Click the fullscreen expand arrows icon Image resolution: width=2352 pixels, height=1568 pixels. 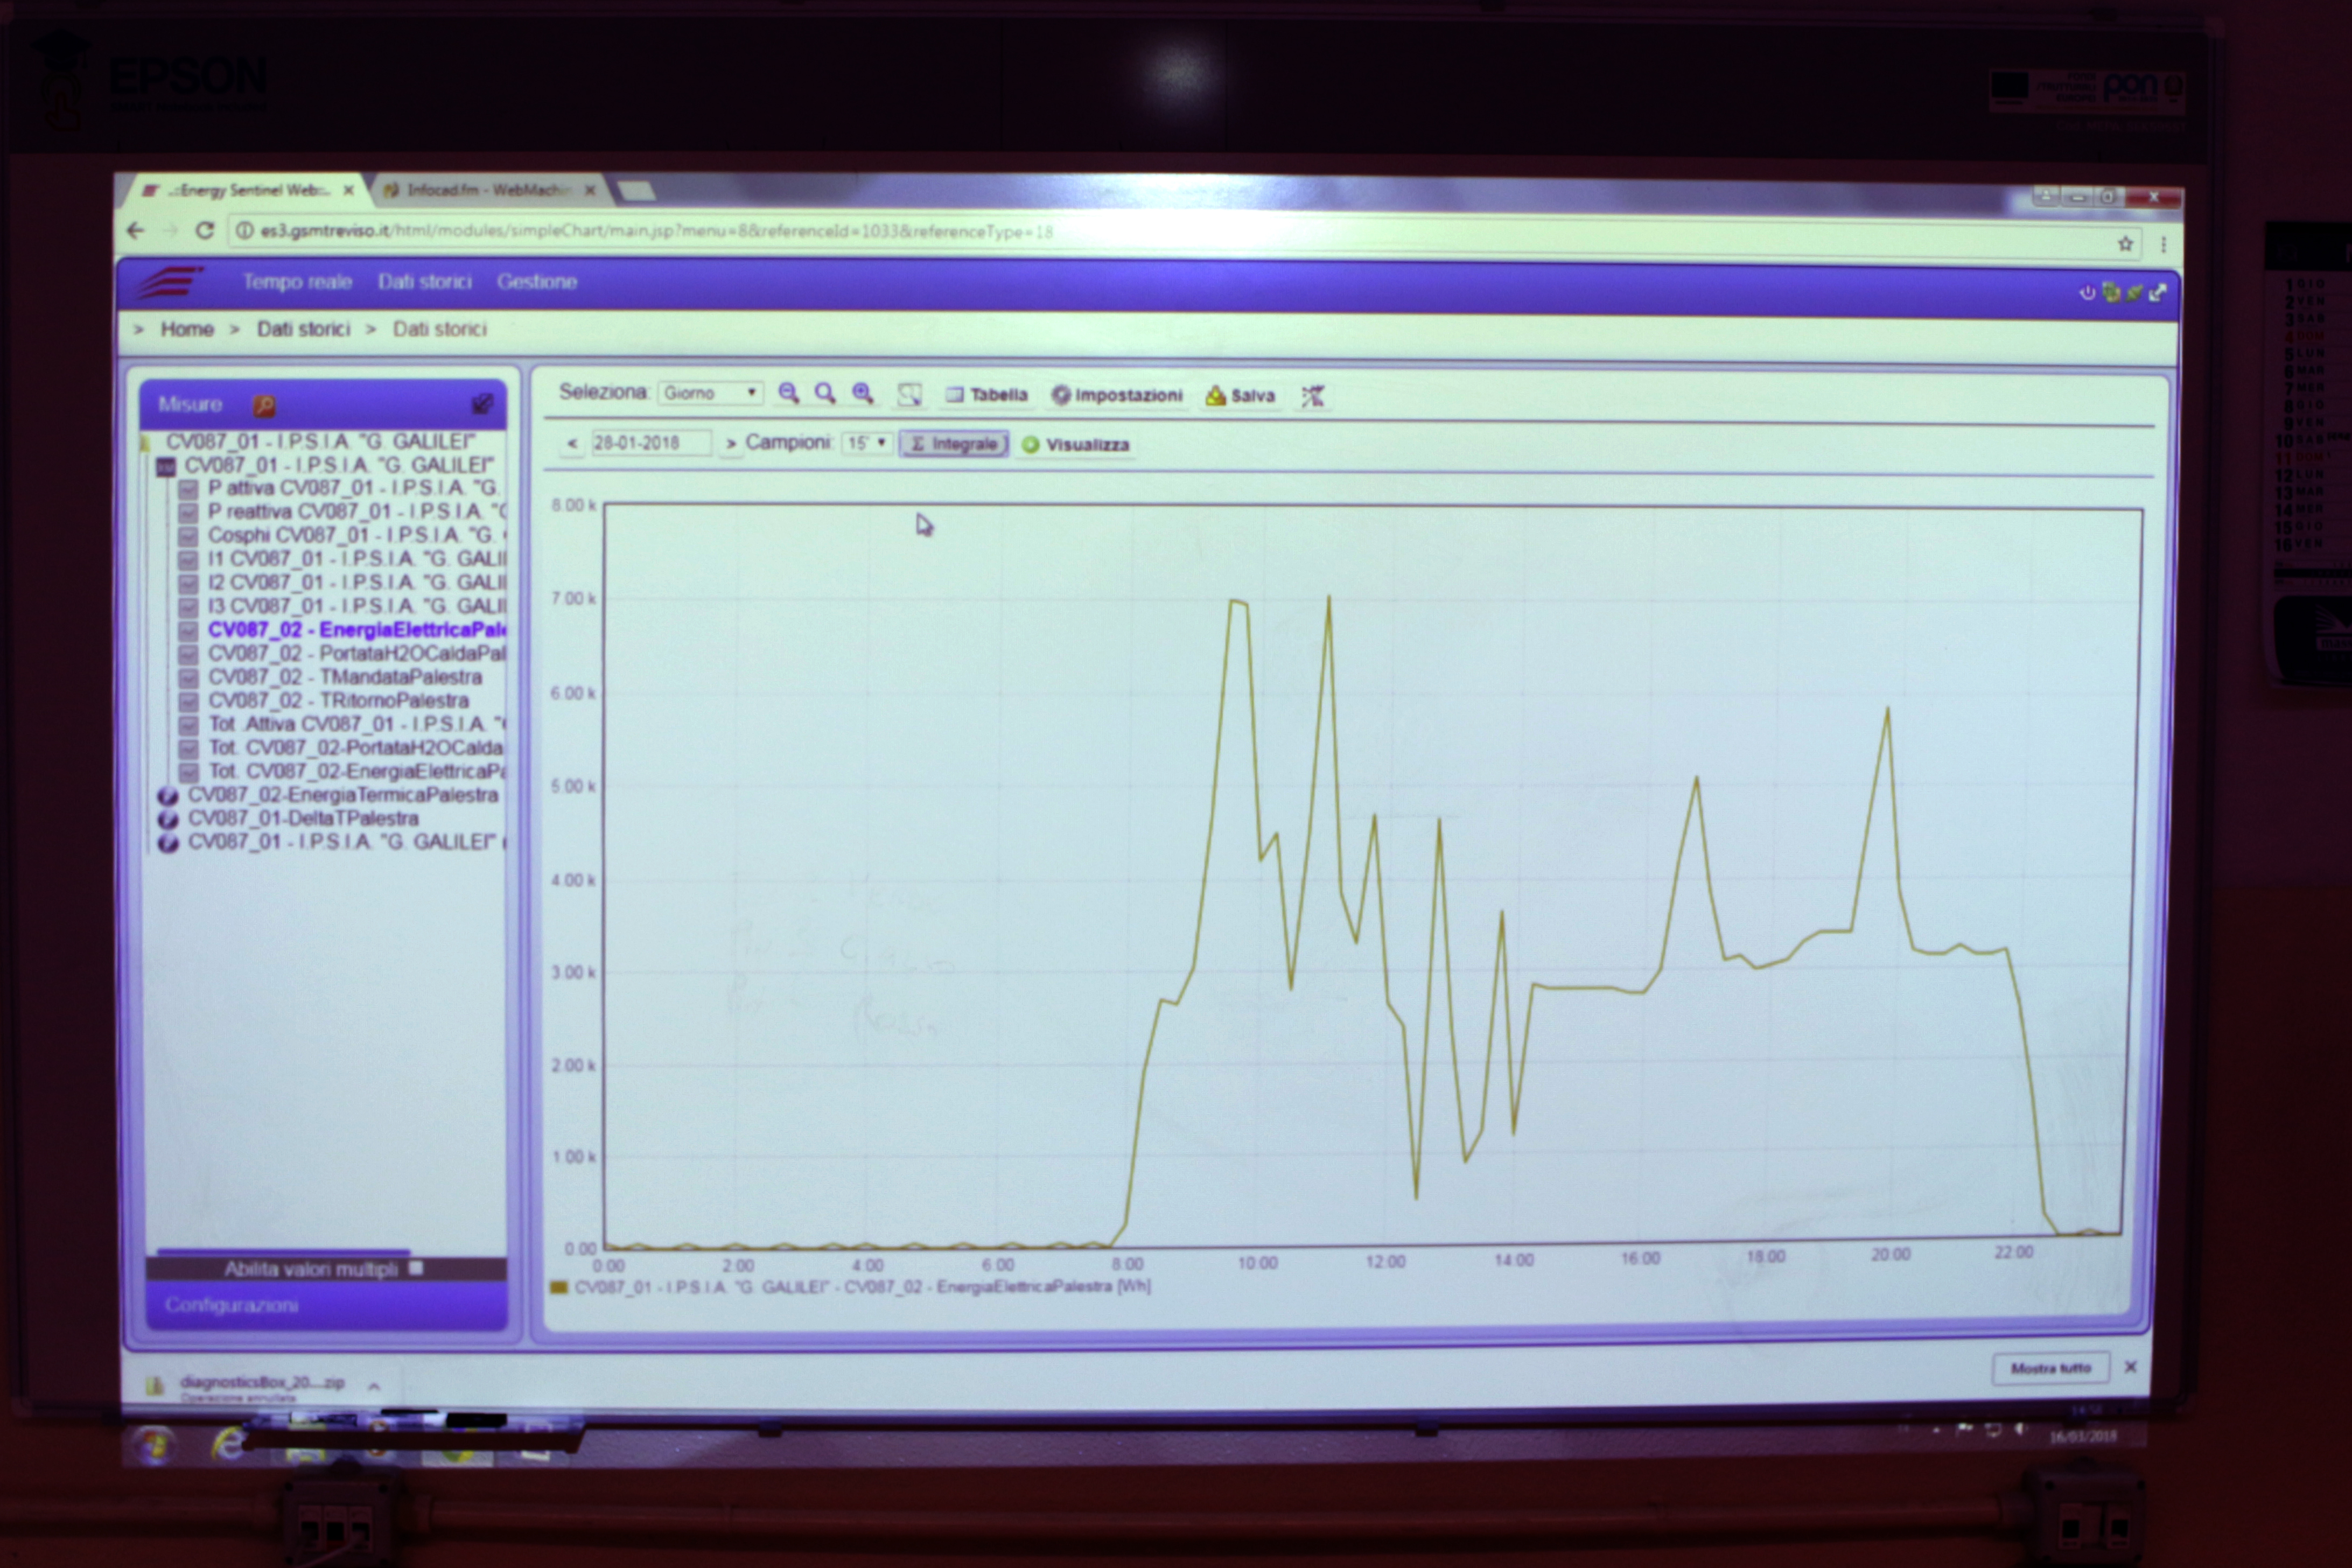[2157, 292]
